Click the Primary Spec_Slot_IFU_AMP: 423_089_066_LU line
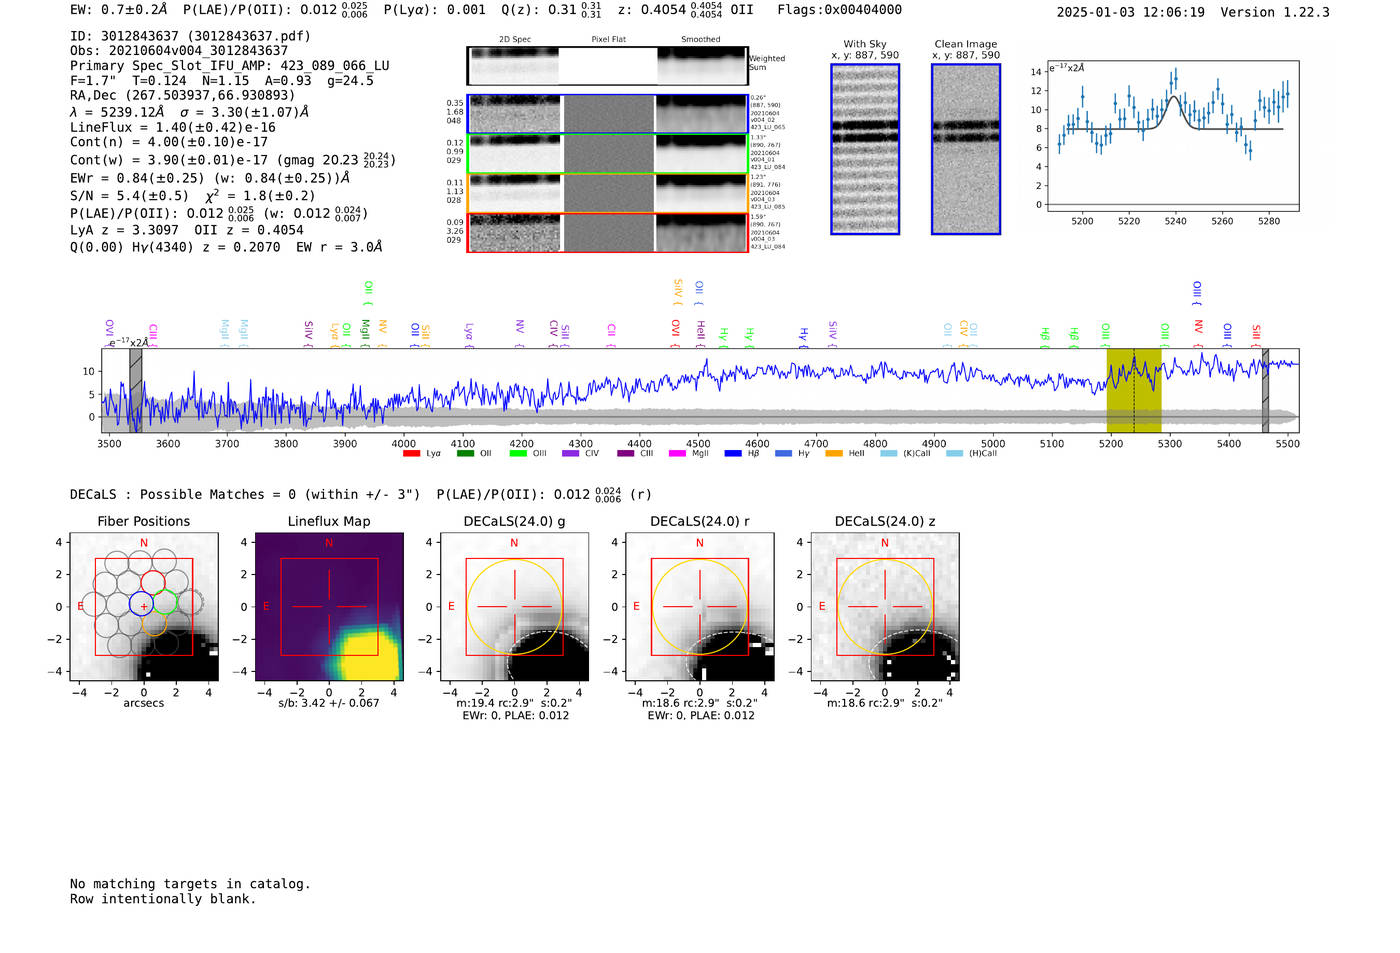 click(230, 66)
